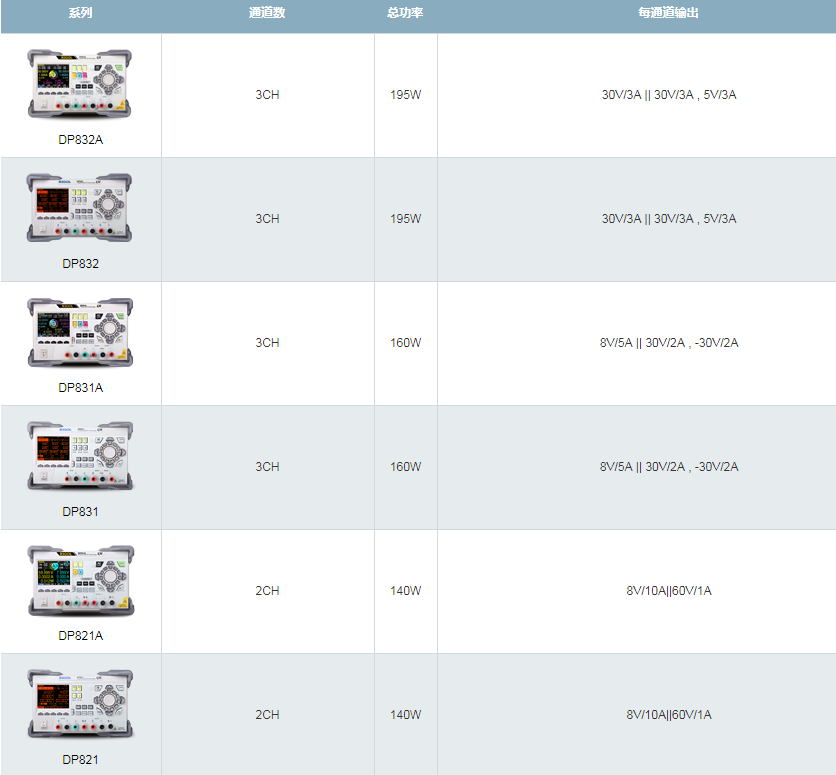Screen dimensions: 836x775
Task: Open the DP821 power supply image
Action: point(79,704)
